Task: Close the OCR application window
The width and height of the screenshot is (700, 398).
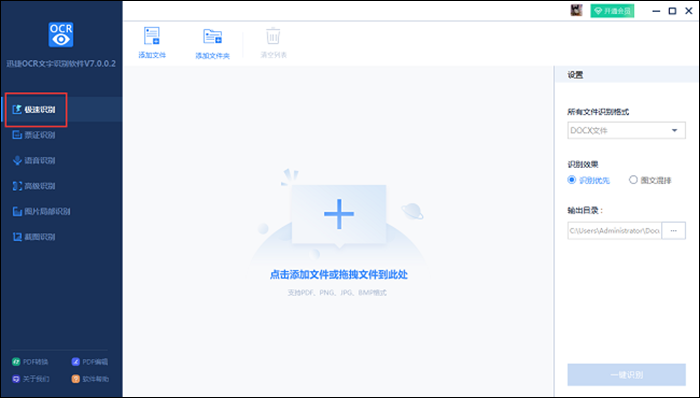Action: pos(688,11)
